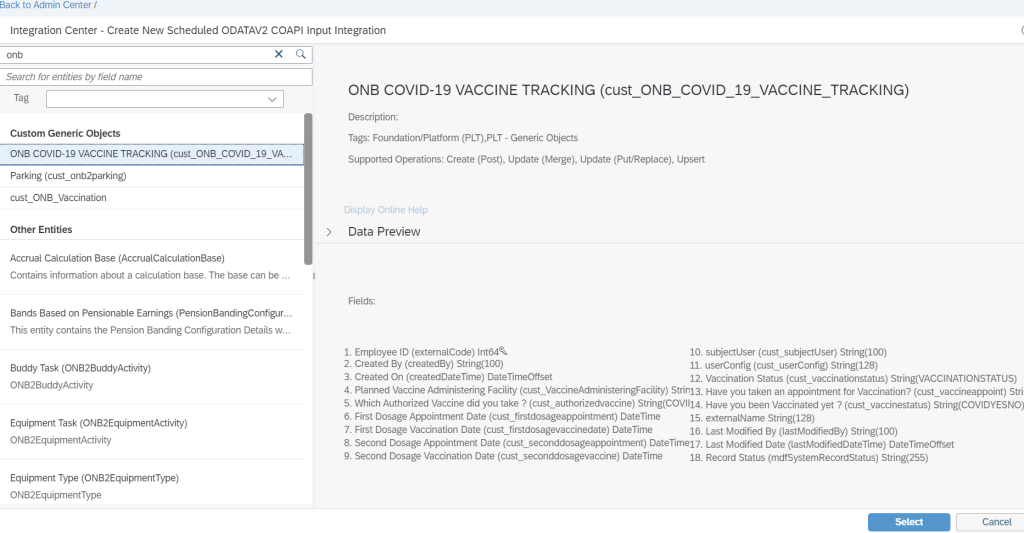The image size is (1024, 533).
Task: Click 'Vaccination Status' field text
Action: click(853, 378)
